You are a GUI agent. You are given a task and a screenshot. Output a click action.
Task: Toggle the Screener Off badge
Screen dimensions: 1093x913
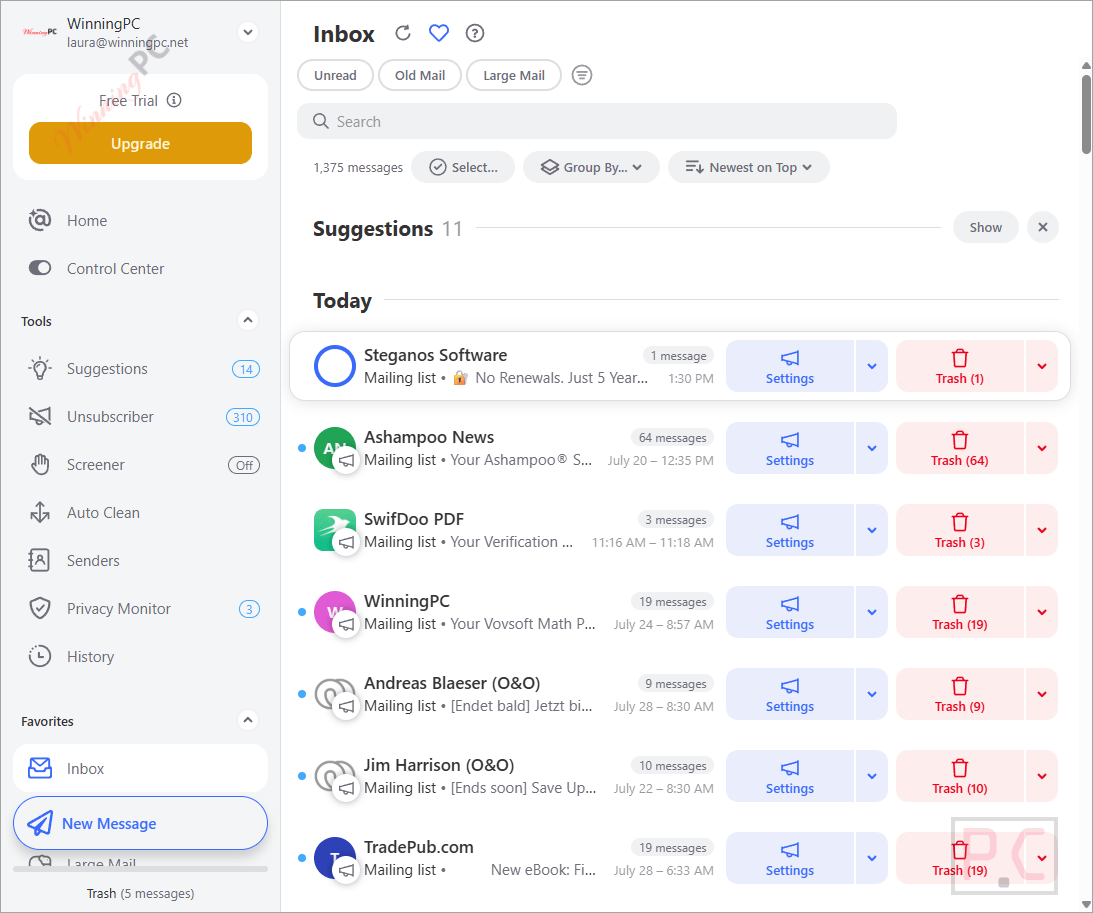click(x=244, y=465)
